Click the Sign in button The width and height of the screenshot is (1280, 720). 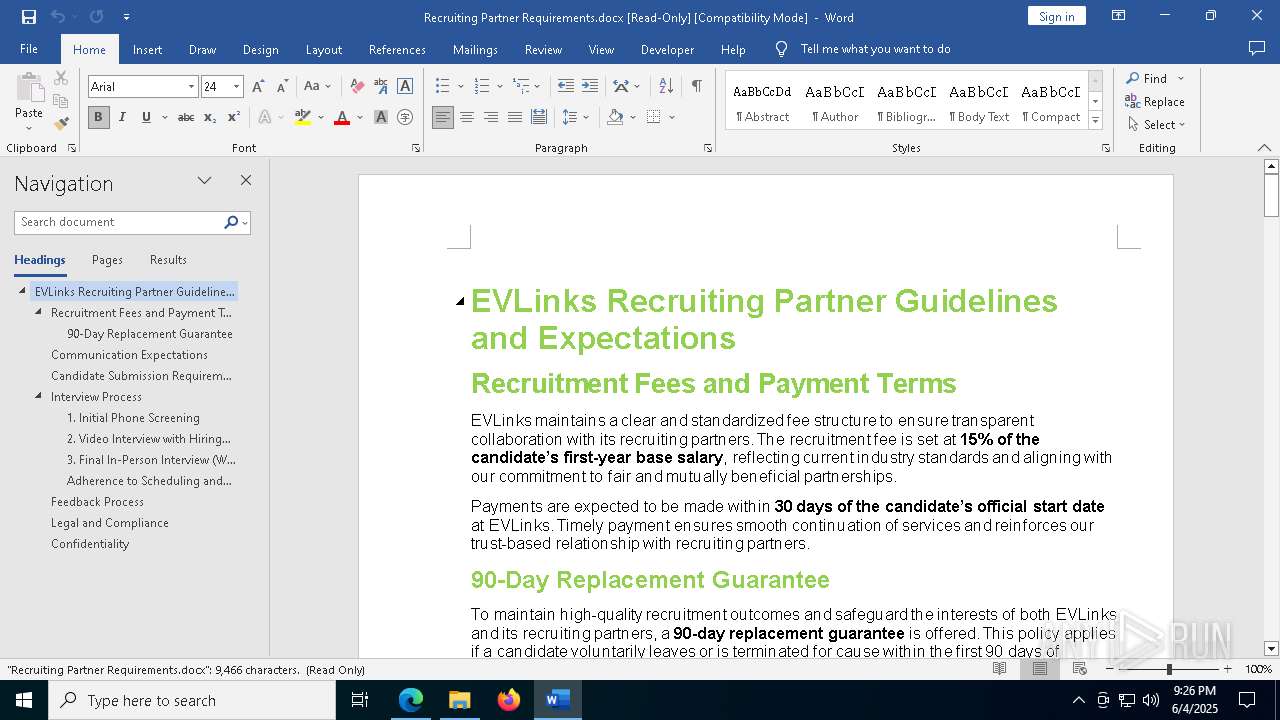[1056, 16]
